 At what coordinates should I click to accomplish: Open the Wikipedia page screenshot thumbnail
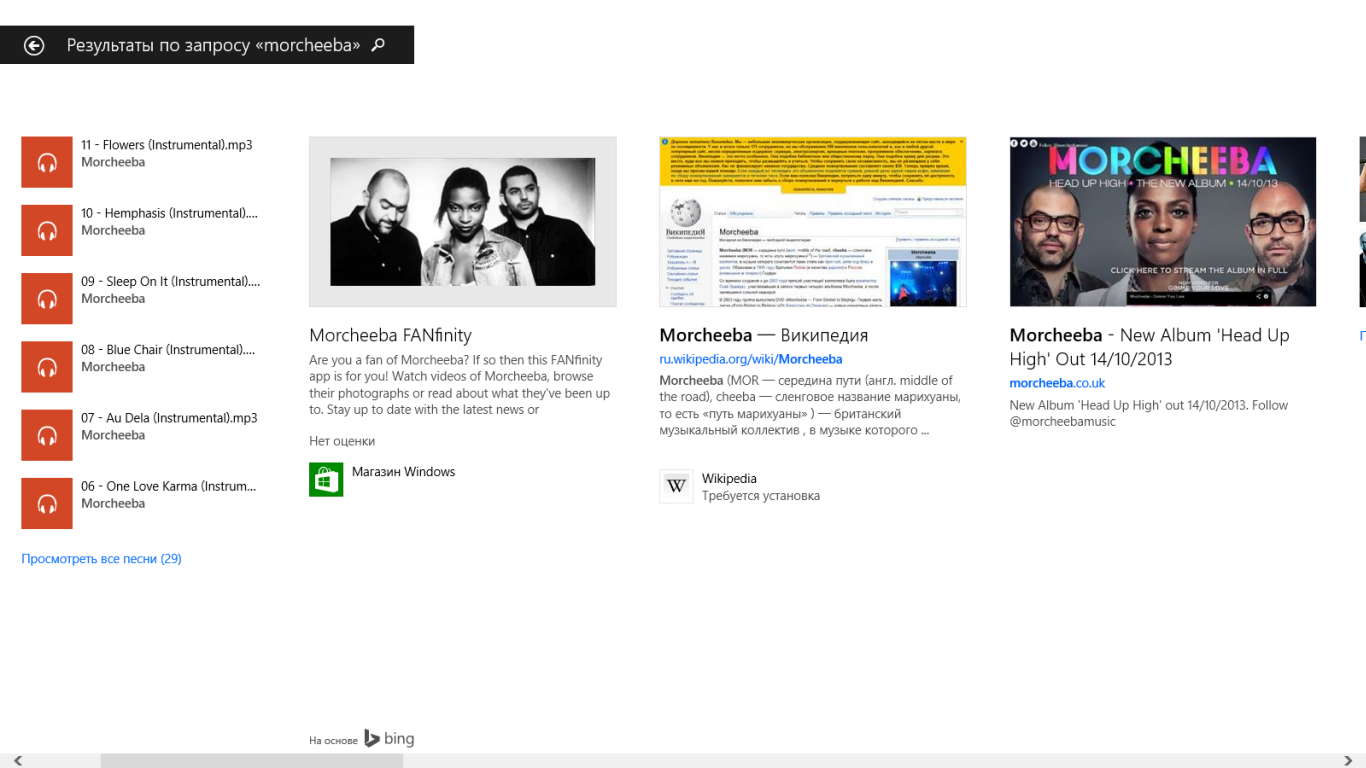coord(813,222)
